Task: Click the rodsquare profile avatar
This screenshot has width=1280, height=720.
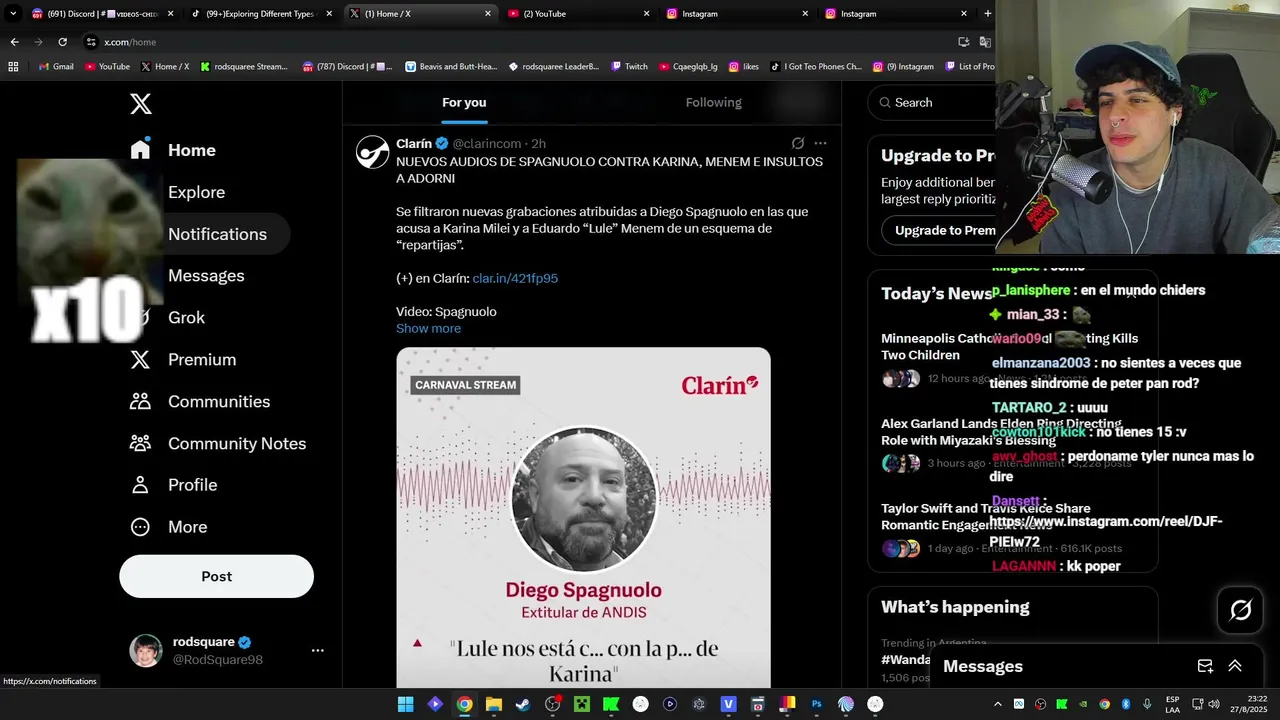Action: [146, 650]
